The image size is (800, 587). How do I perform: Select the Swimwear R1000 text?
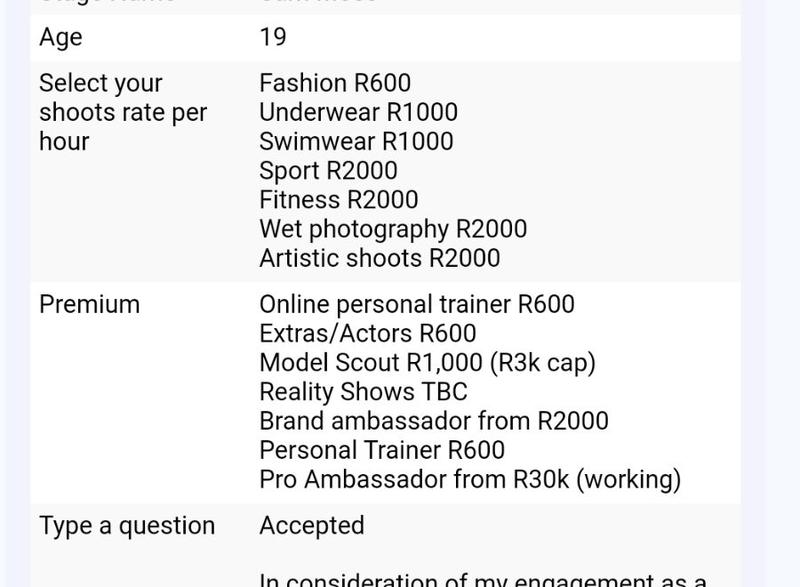coord(356,141)
